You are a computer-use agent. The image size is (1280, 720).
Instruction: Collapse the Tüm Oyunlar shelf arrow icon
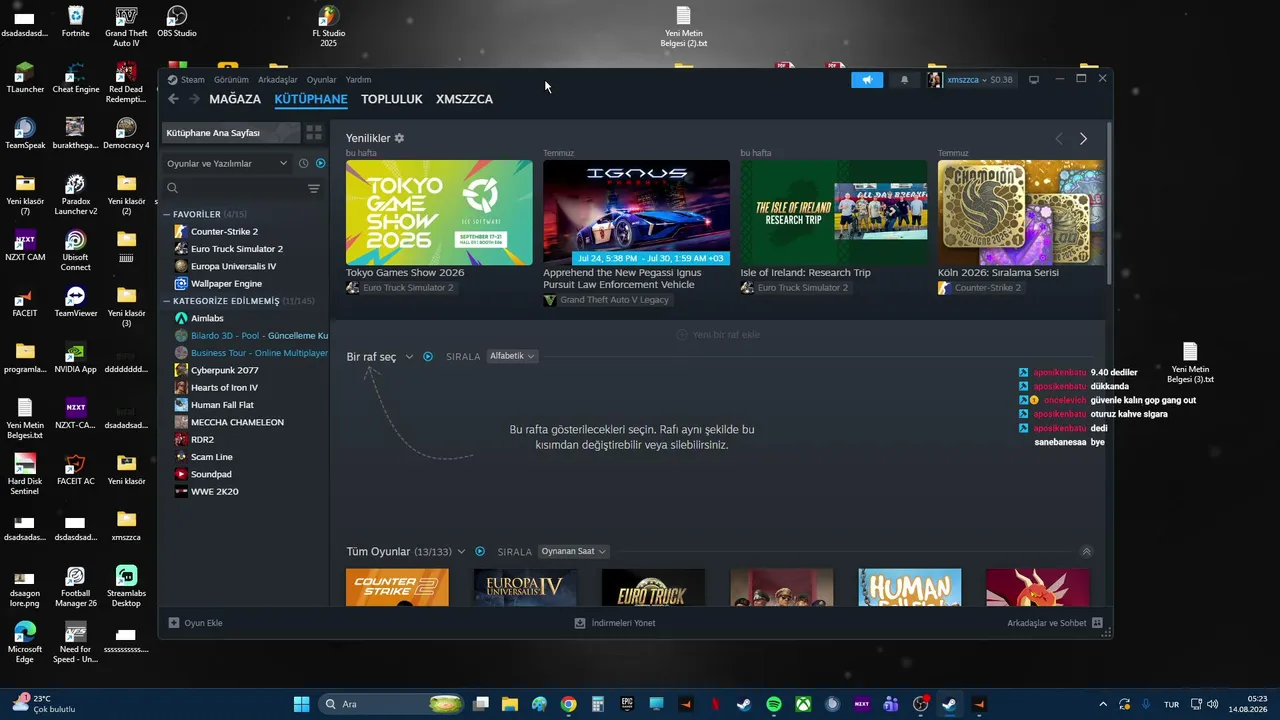click(1087, 551)
